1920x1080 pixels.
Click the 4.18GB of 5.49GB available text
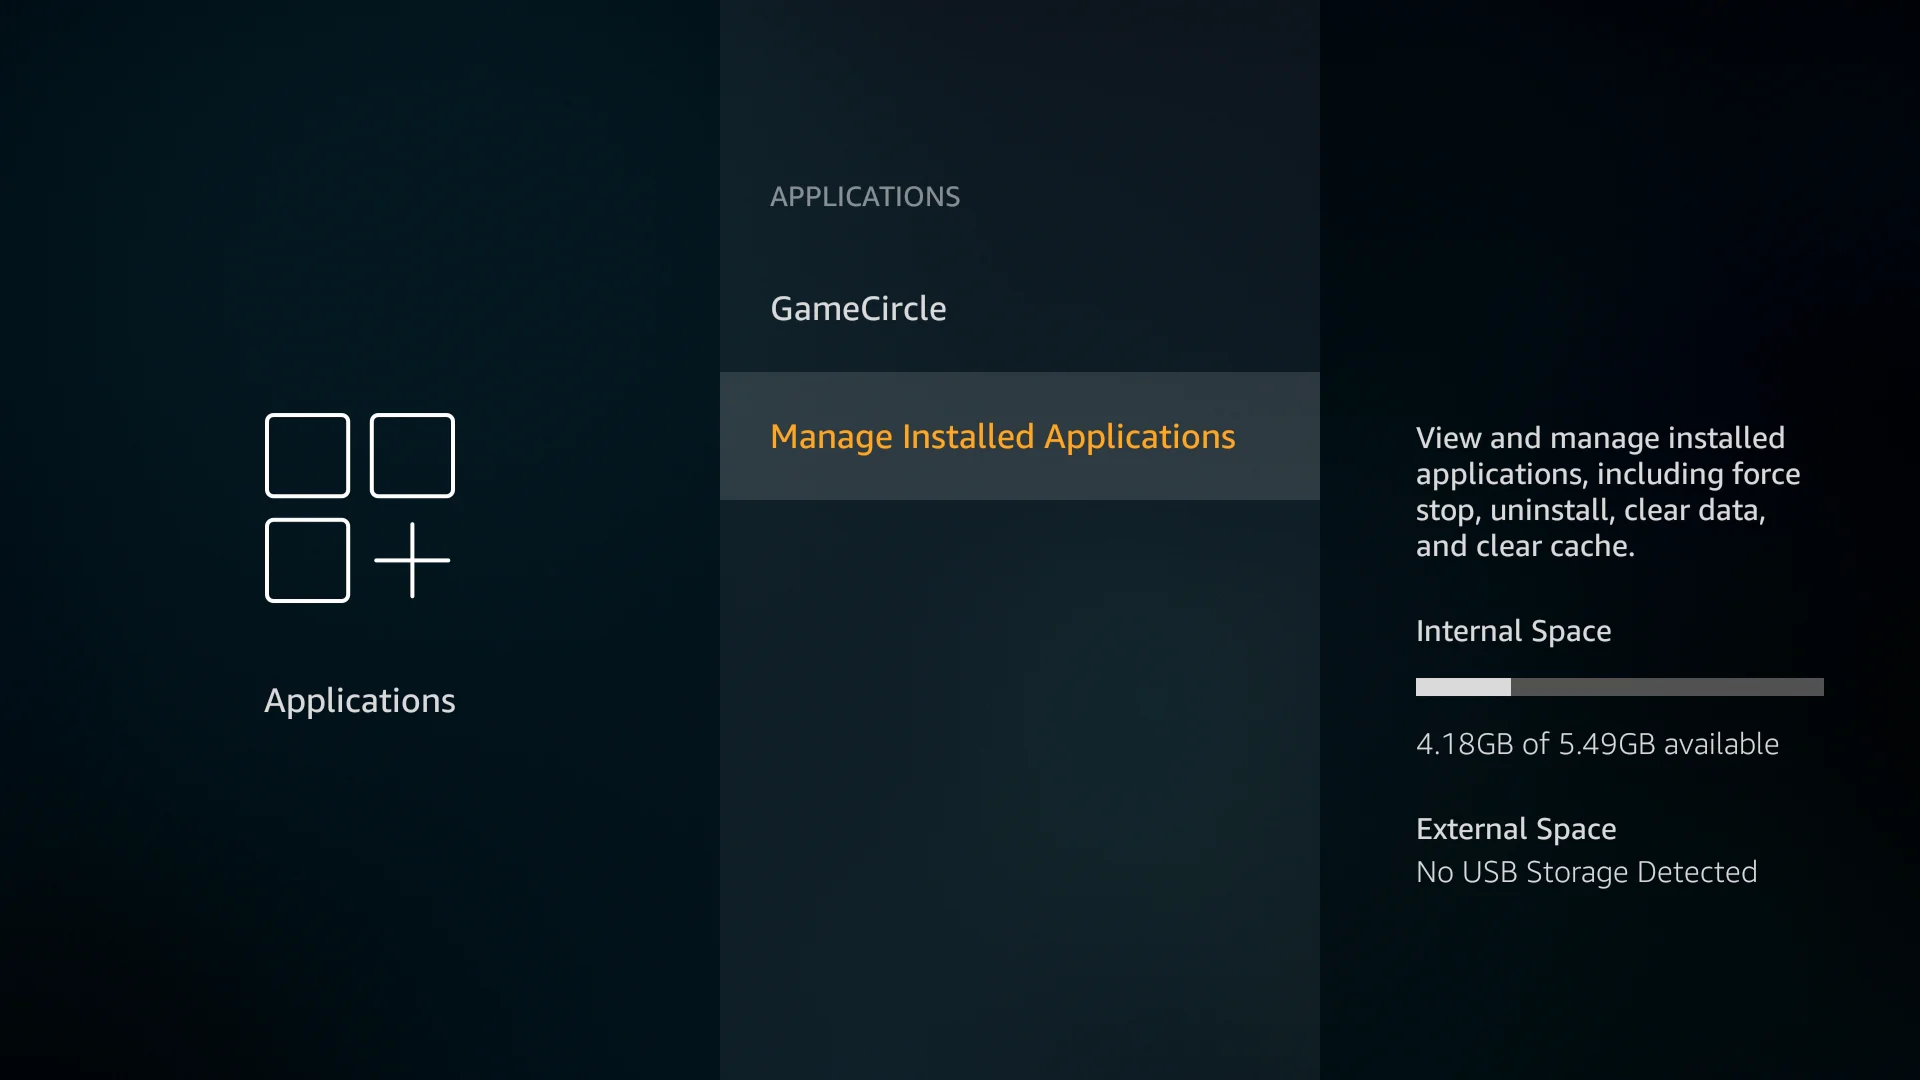[x=1596, y=744]
